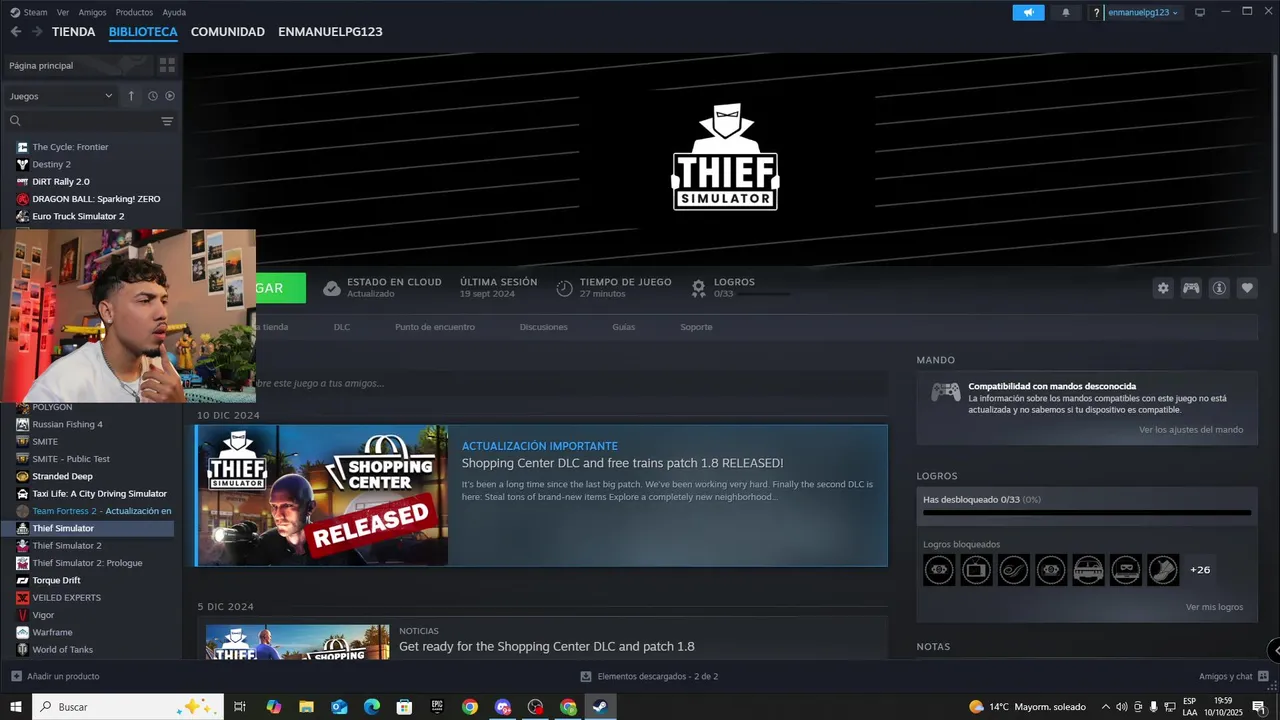Open the Discusiones tab
This screenshot has height=720, width=1280.
(x=543, y=327)
